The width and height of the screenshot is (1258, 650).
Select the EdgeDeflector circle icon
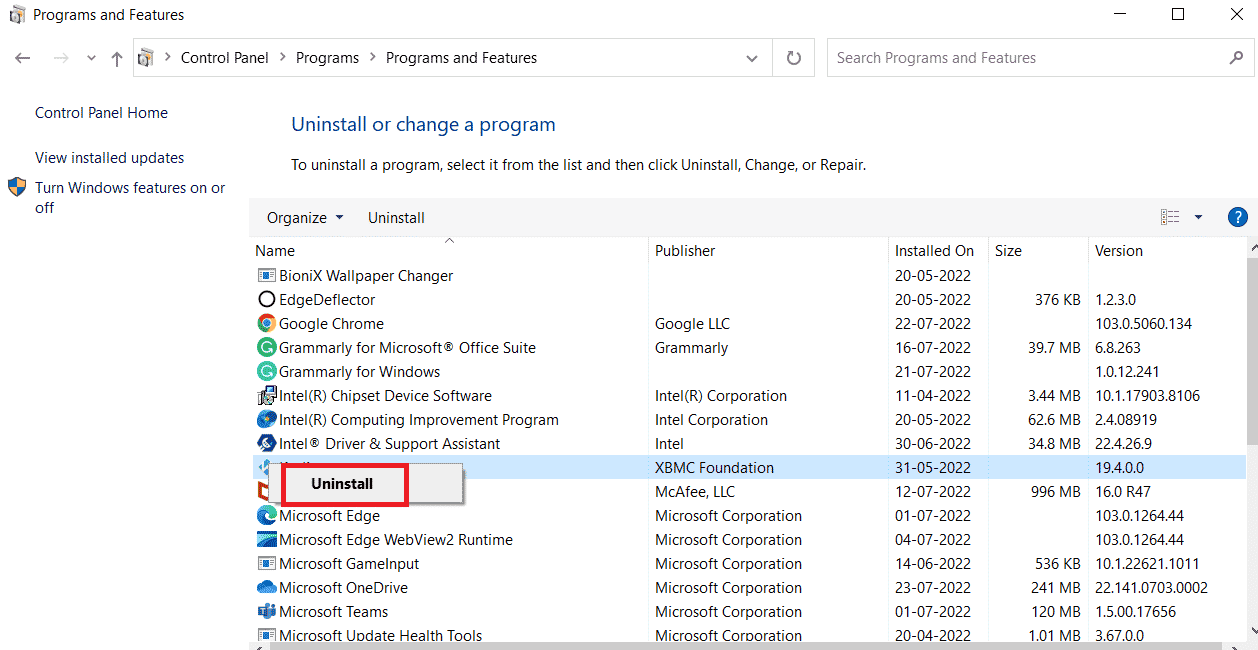click(x=266, y=299)
